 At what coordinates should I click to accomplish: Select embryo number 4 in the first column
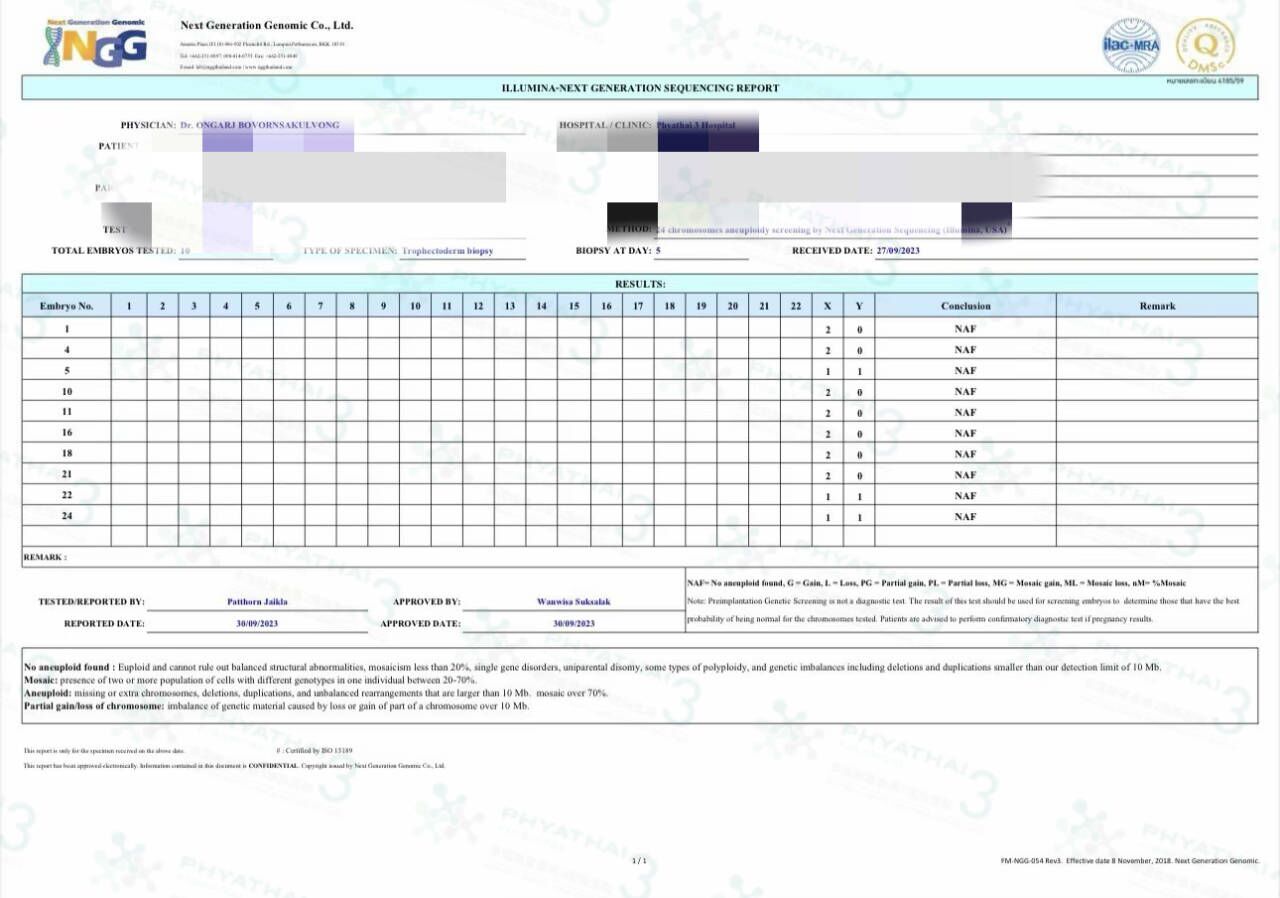(x=67, y=350)
